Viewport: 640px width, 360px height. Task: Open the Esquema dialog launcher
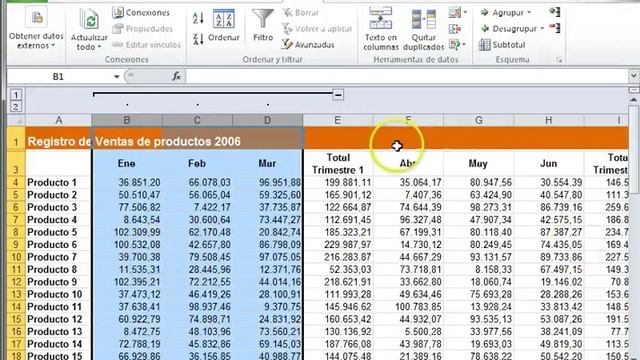pos(559,60)
